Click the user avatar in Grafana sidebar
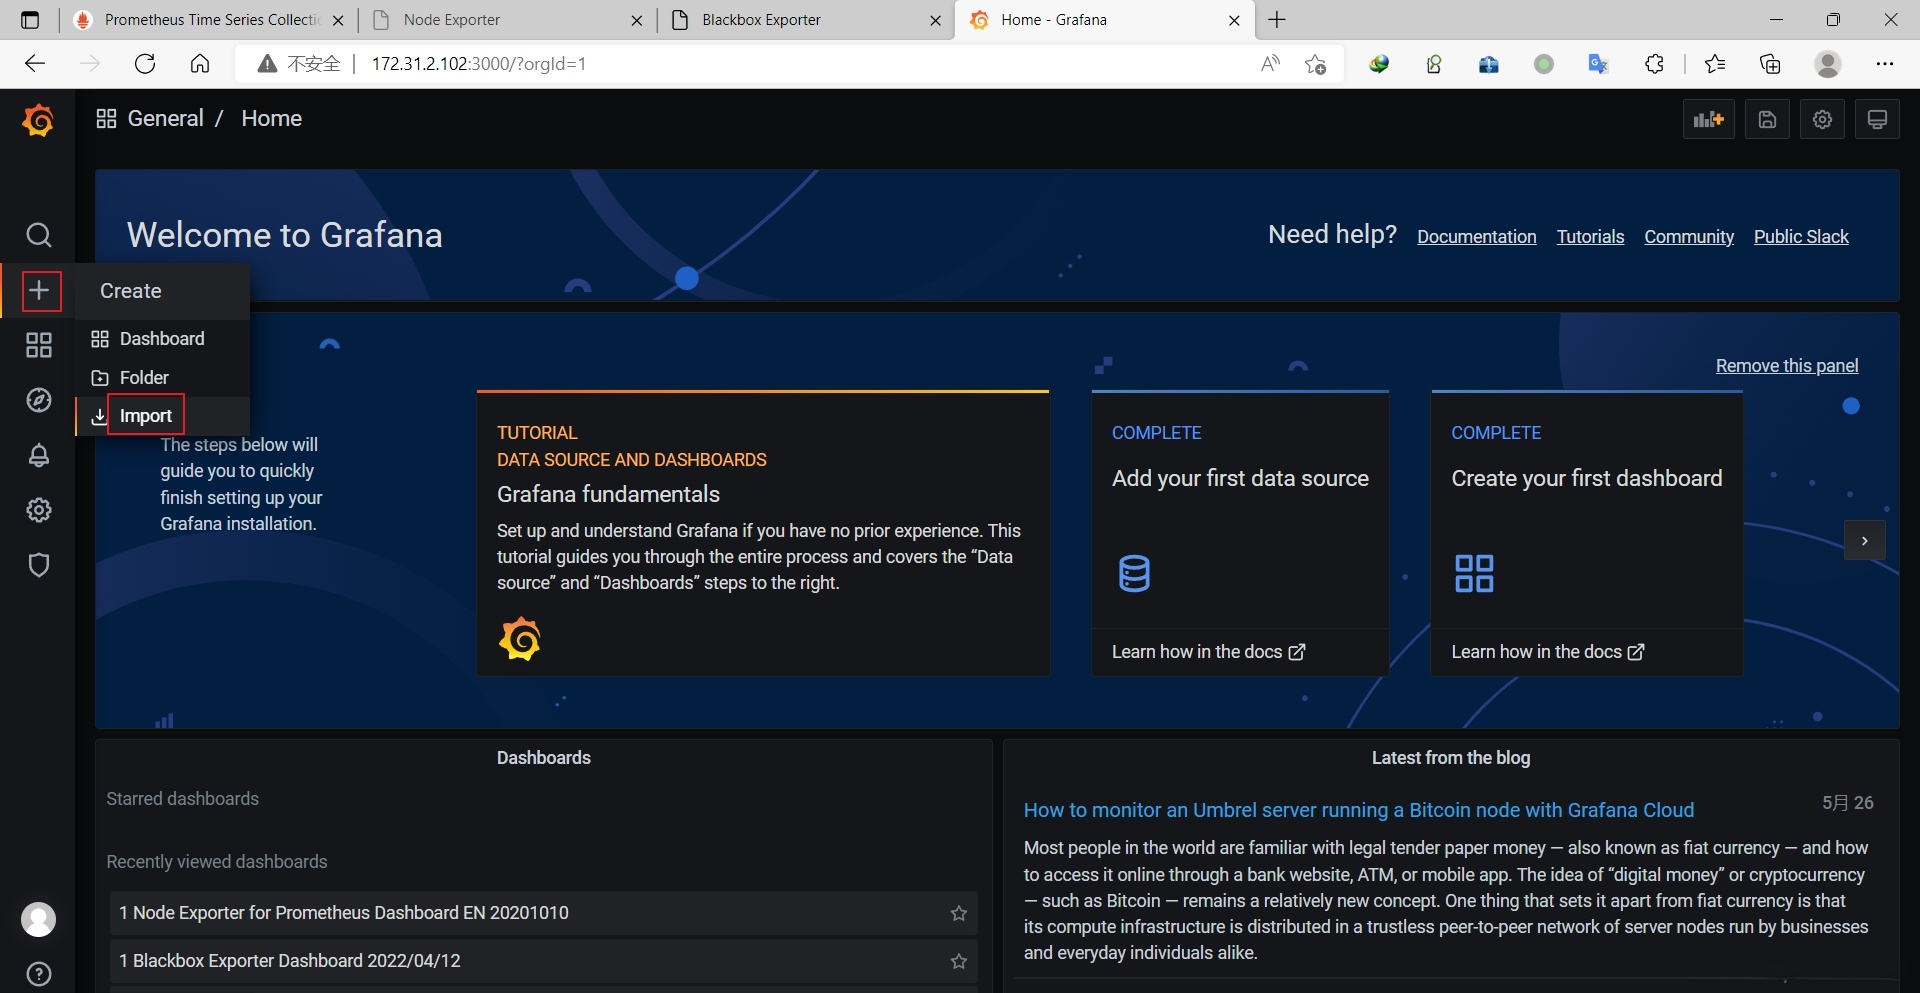The width and height of the screenshot is (1920, 993). click(x=39, y=919)
